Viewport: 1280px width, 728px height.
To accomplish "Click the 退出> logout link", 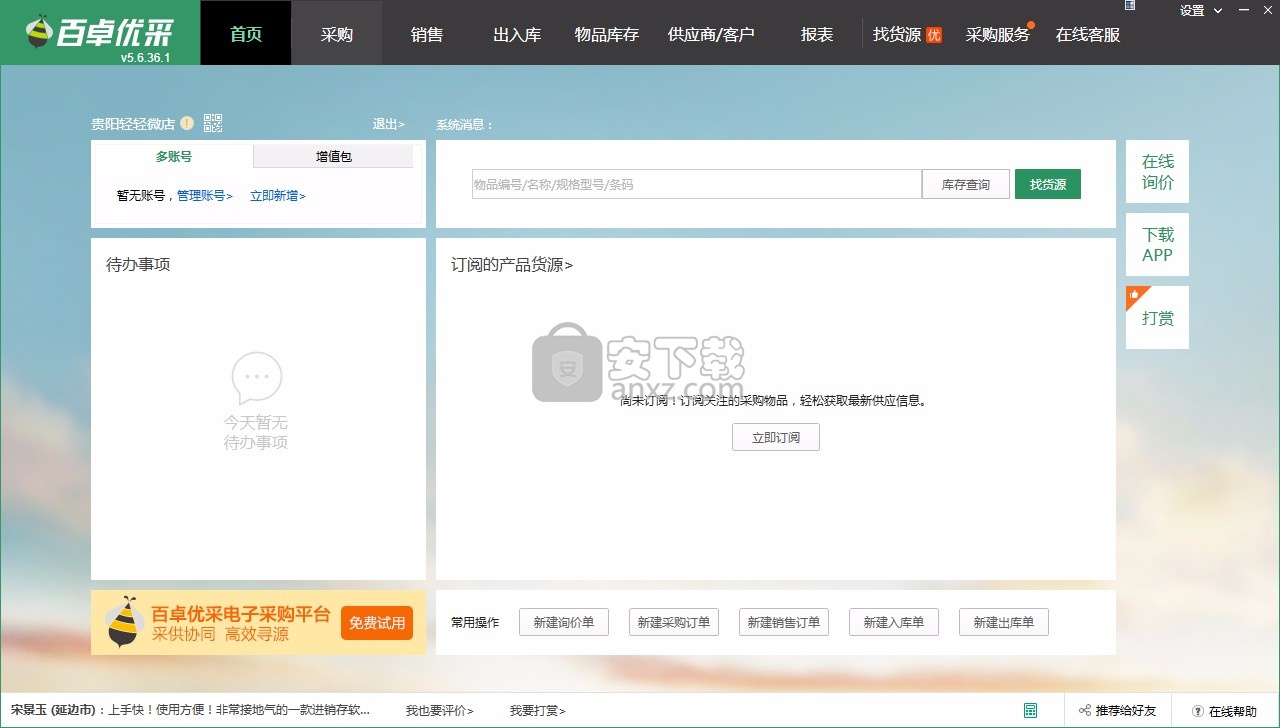I will pos(389,124).
